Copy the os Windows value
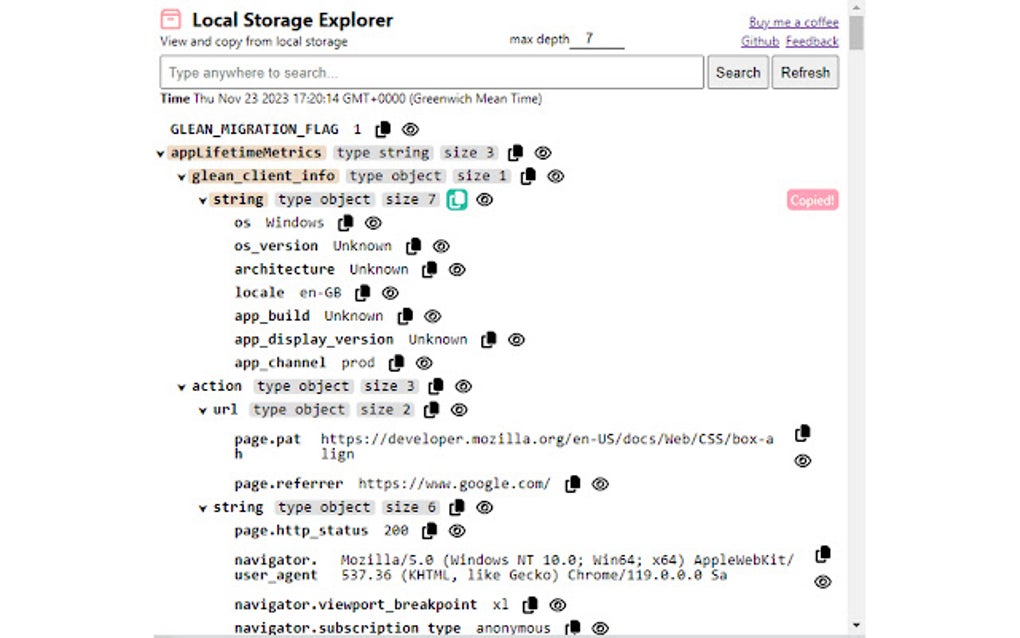This screenshot has width=1020, height=638. click(x=344, y=222)
